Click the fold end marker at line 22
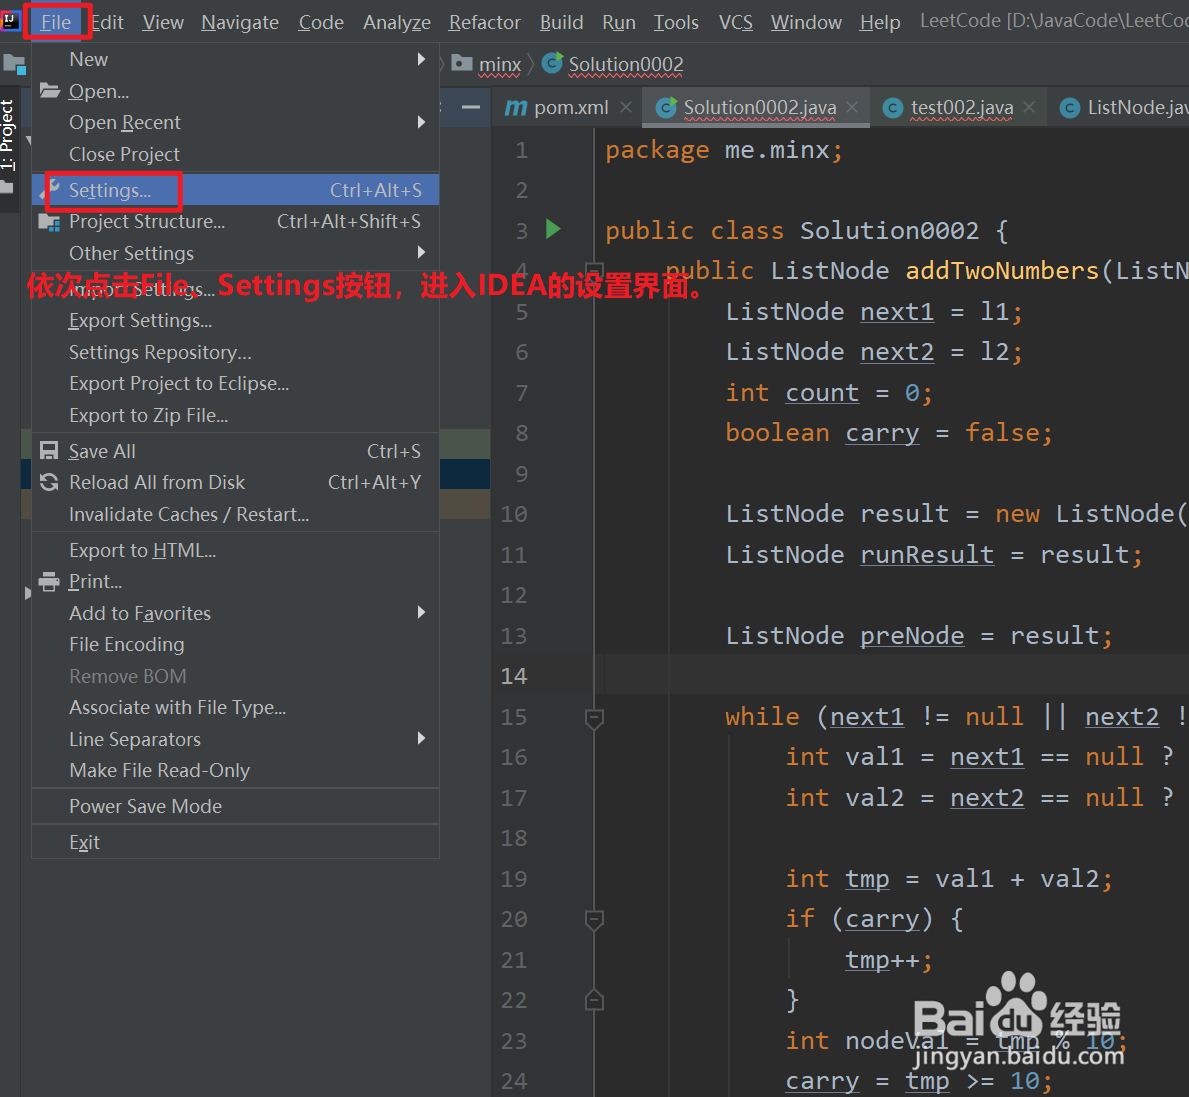Screen dimensions: 1189x1097 click(594, 1000)
